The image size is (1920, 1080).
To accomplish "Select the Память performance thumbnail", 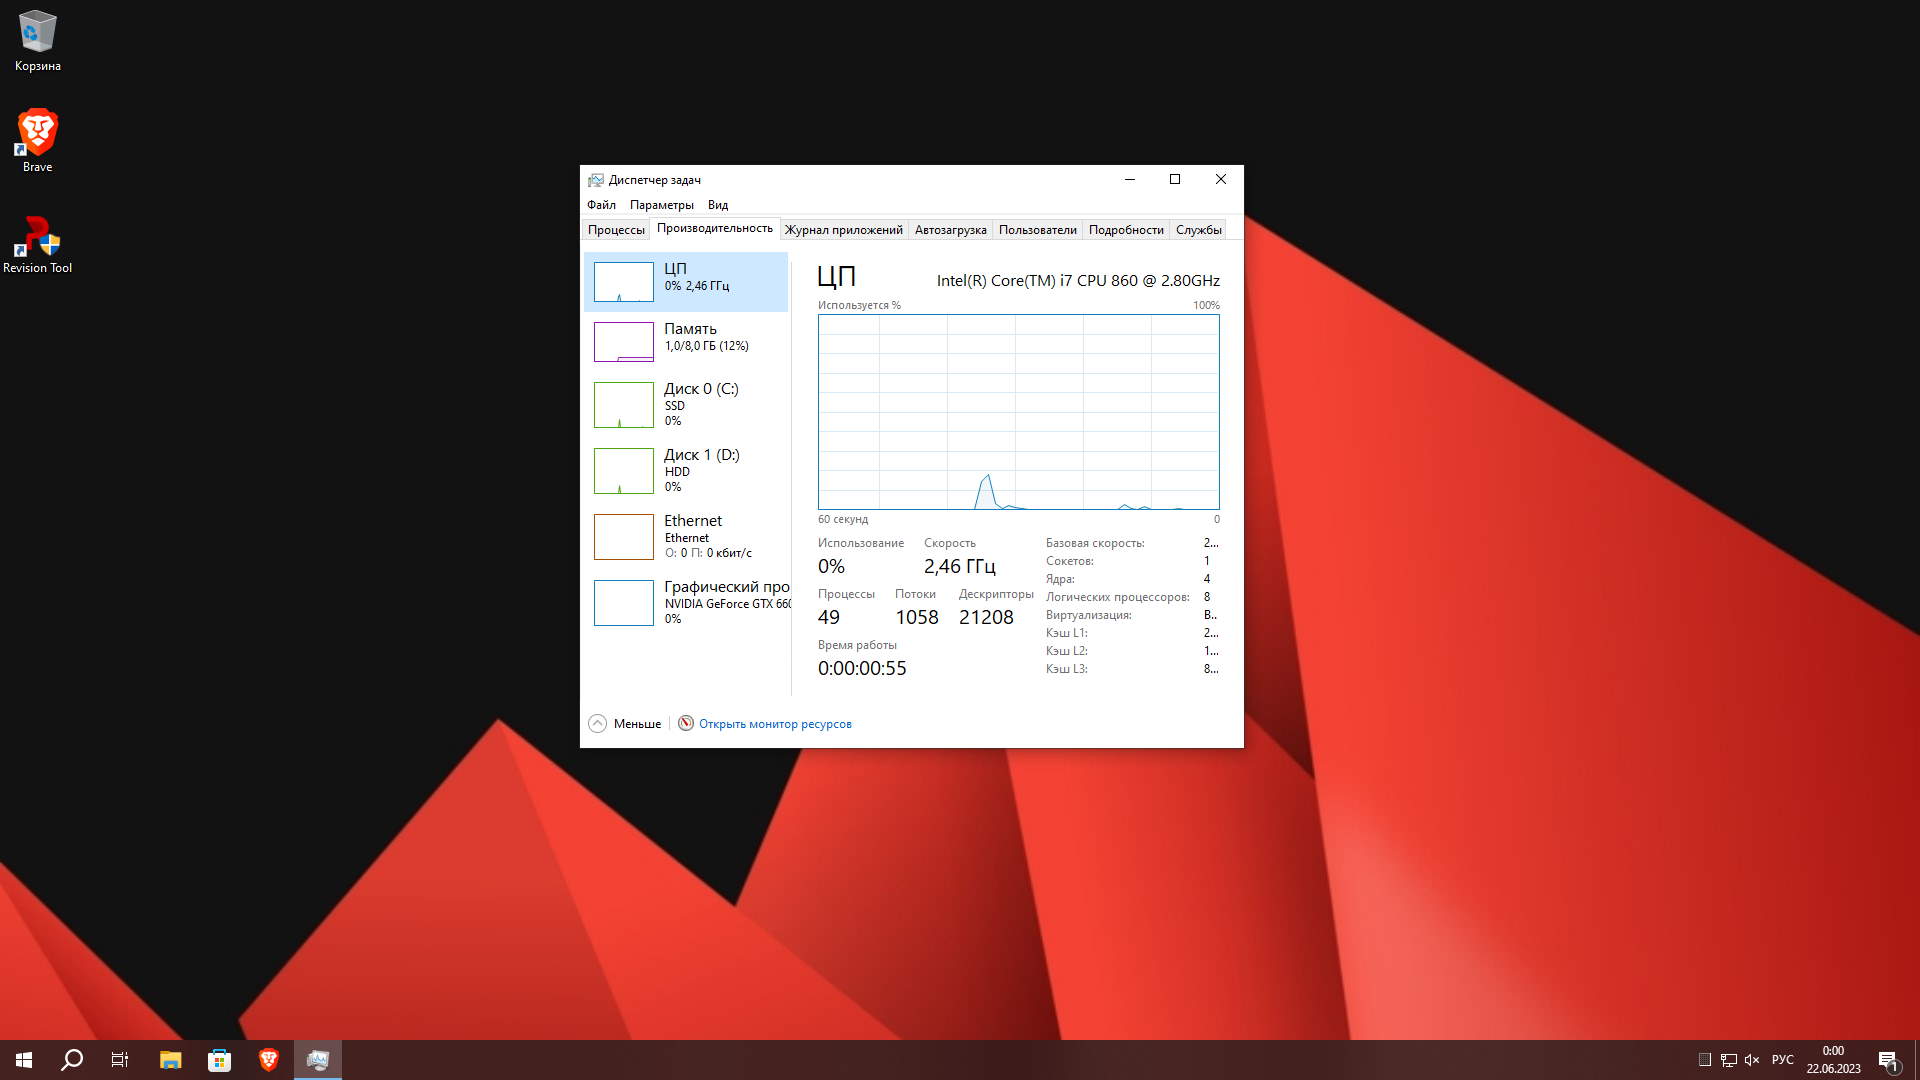I will 686,341.
